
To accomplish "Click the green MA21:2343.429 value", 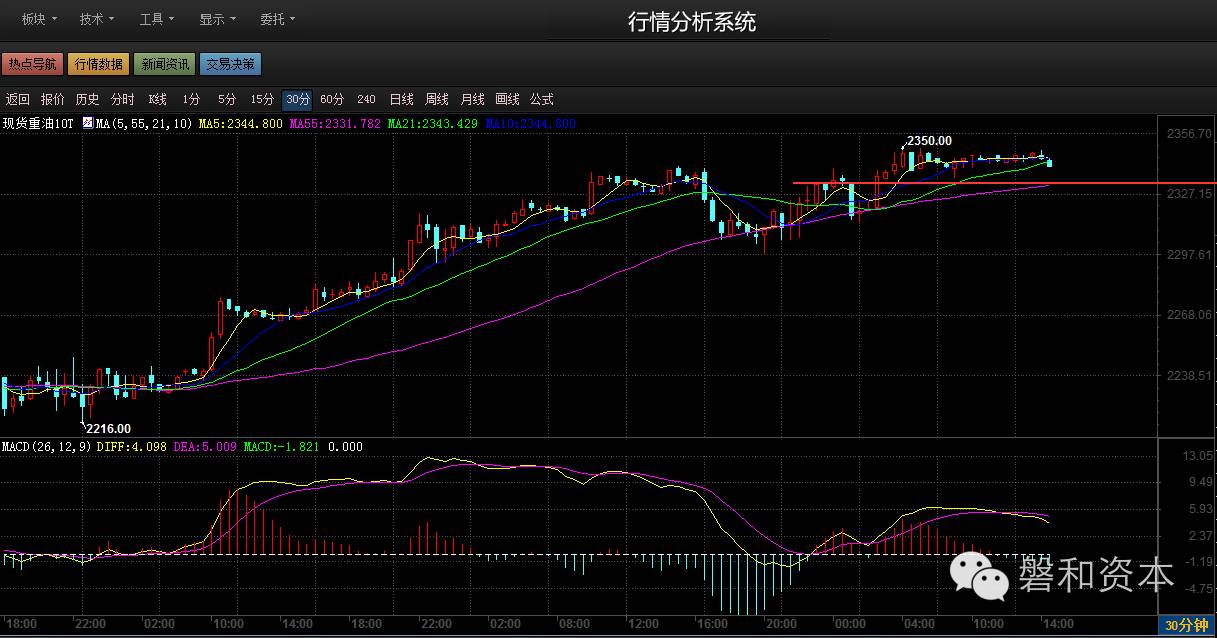I will [432, 123].
